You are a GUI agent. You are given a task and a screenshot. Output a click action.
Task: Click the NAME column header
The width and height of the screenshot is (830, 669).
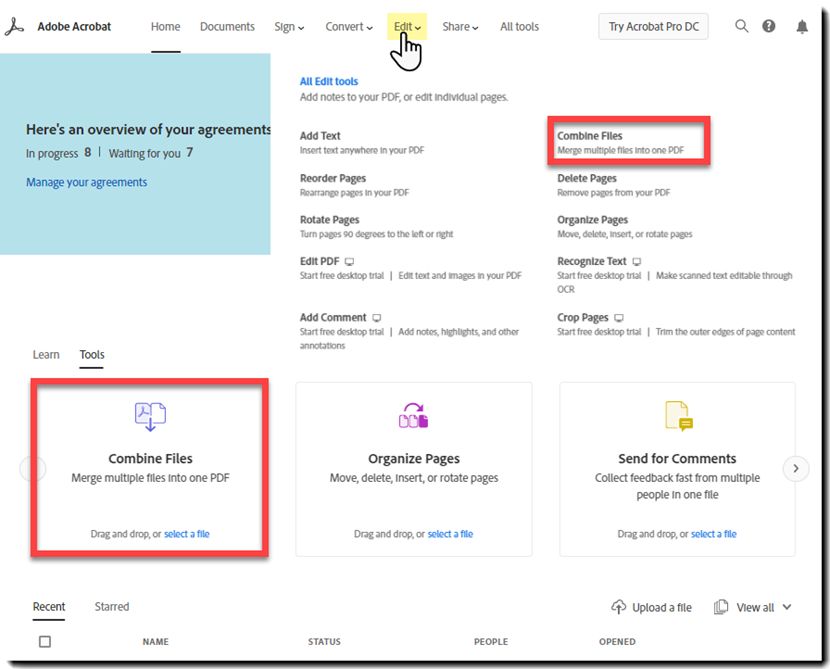click(x=156, y=641)
